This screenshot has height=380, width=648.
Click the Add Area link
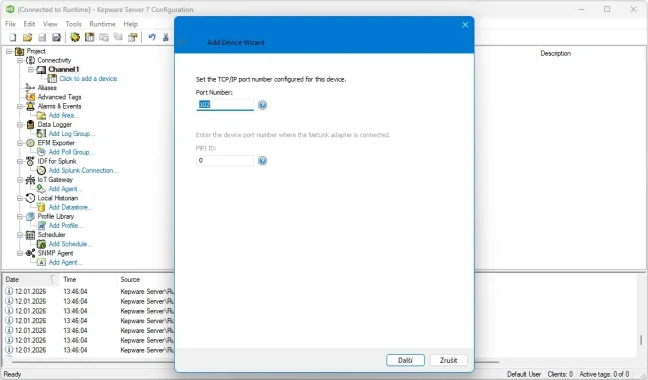pos(64,115)
